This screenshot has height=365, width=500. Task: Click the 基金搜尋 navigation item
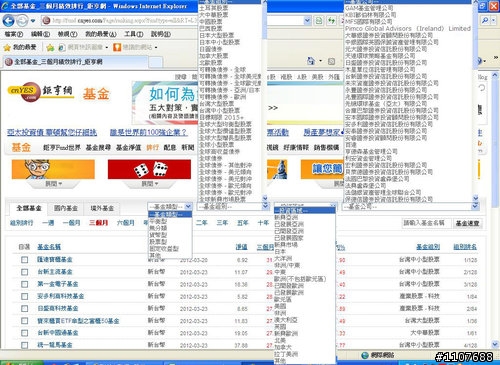[x=98, y=147]
